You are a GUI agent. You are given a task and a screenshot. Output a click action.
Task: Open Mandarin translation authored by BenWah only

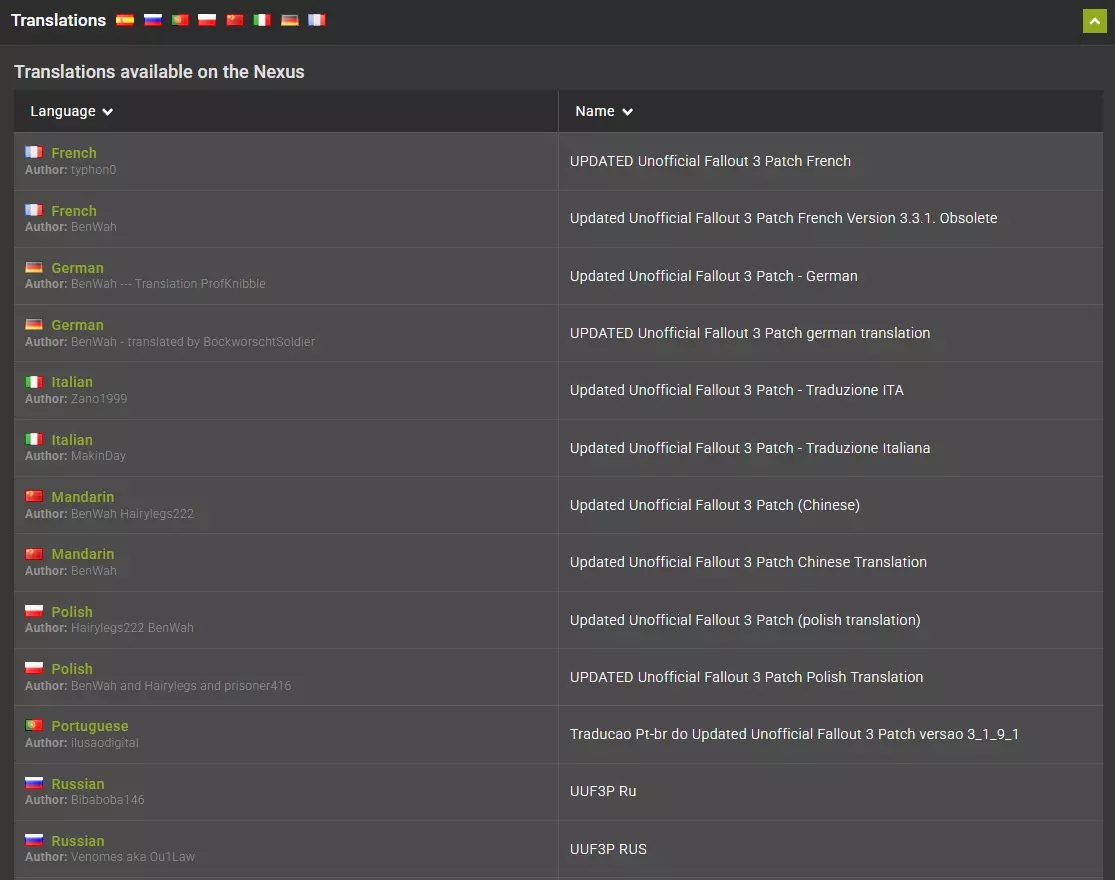click(x=82, y=554)
